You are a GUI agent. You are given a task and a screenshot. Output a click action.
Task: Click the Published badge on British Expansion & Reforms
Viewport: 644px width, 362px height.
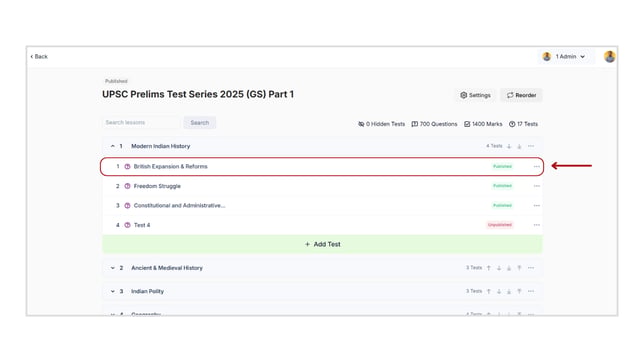502,166
